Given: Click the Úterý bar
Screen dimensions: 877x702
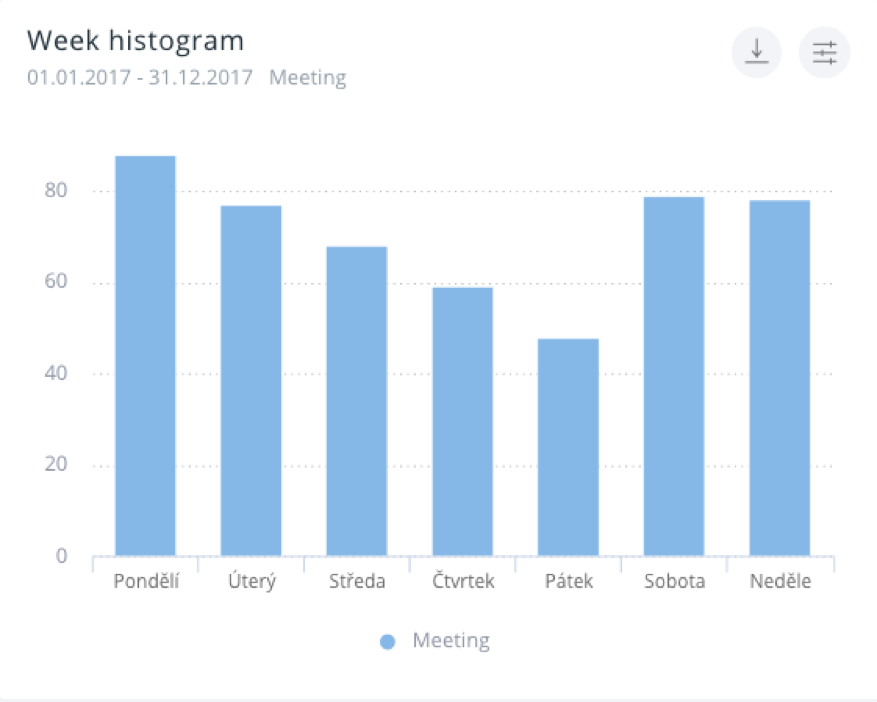Looking at the screenshot, I should click(251, 381).
